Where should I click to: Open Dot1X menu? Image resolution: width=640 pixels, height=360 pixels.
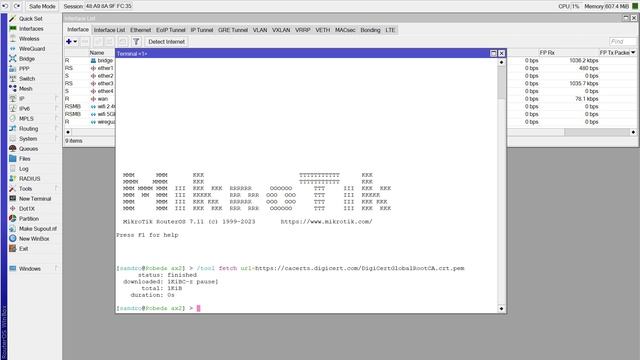point(26,209)
